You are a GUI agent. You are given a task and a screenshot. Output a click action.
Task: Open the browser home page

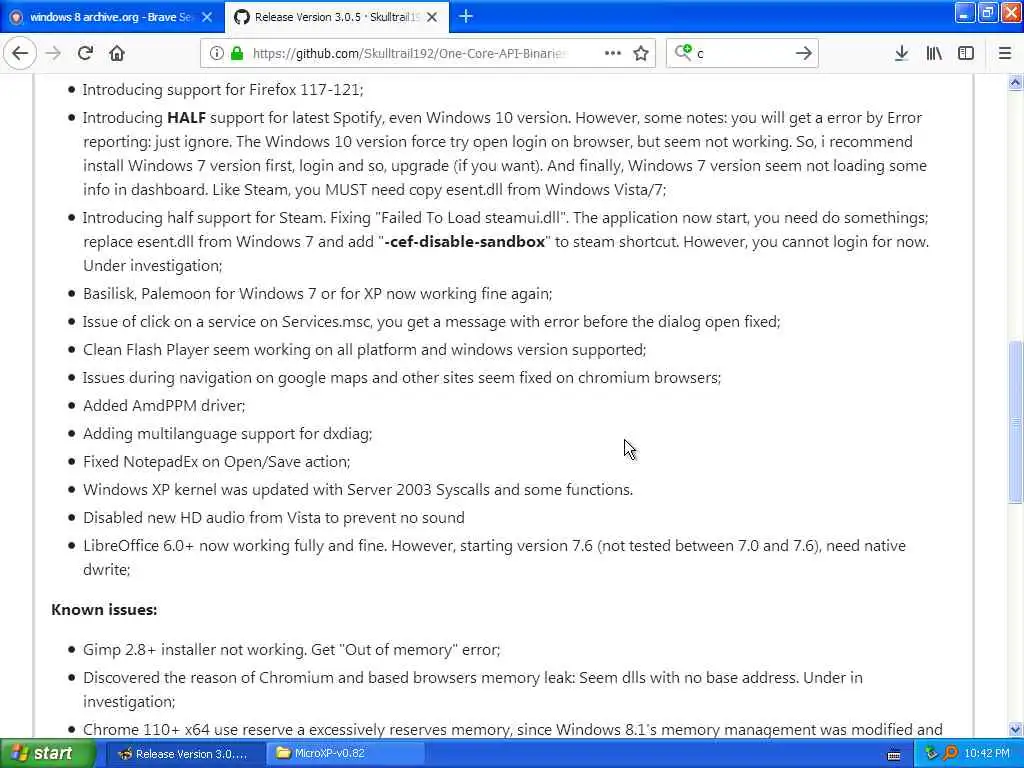pos(117,53)
